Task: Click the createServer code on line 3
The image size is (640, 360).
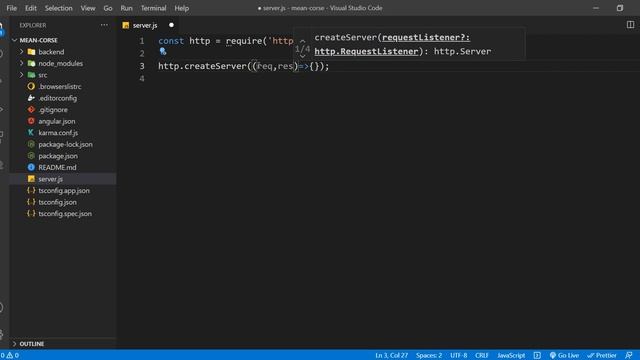Action: [216, 66]
